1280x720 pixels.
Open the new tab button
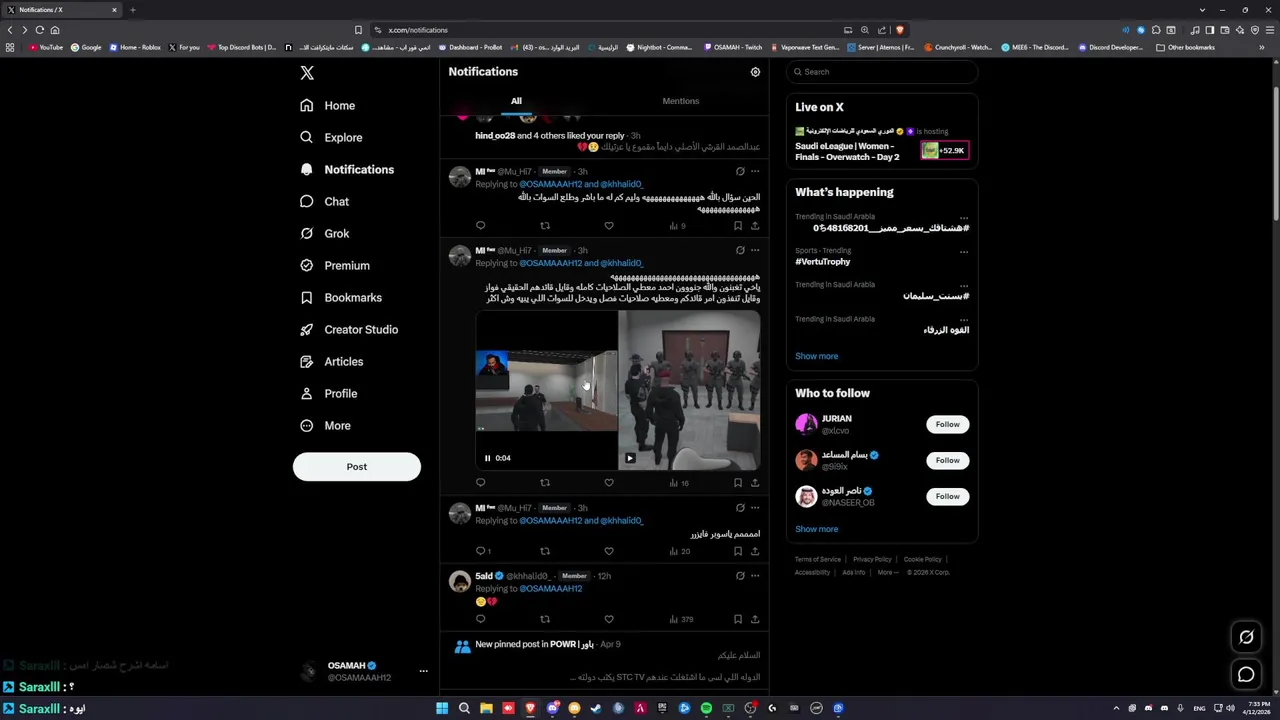(132, 10)
